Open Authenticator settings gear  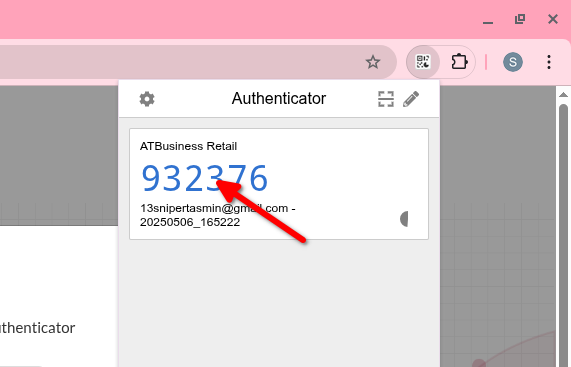(x=147, y=99)
